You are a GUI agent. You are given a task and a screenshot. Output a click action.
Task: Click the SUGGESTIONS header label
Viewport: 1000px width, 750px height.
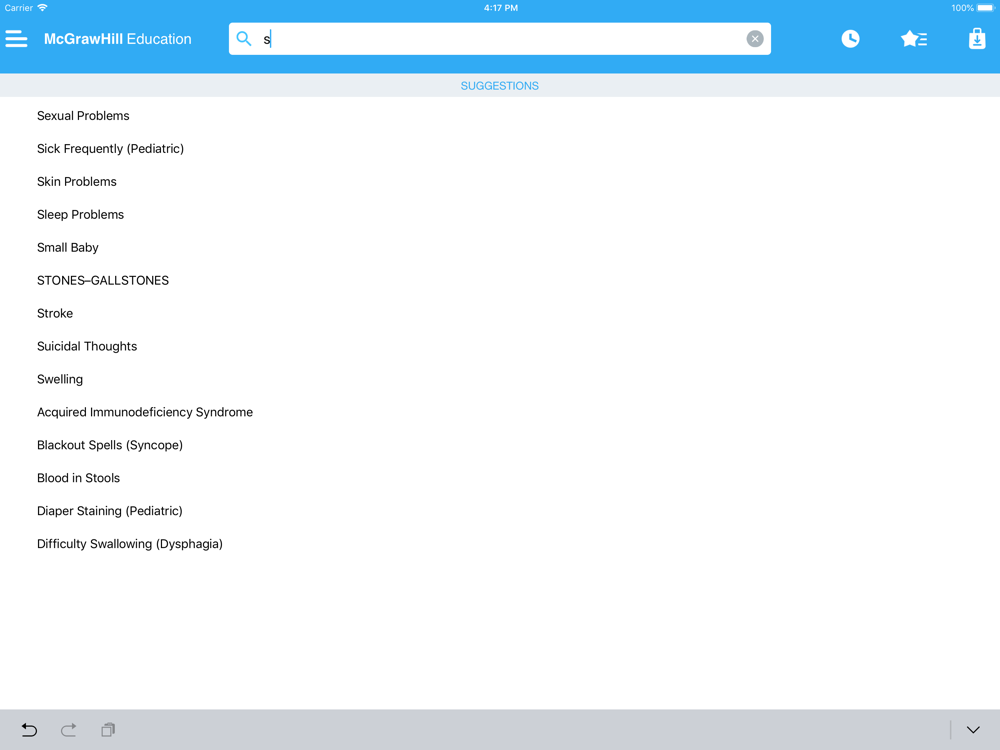point(499,85)
